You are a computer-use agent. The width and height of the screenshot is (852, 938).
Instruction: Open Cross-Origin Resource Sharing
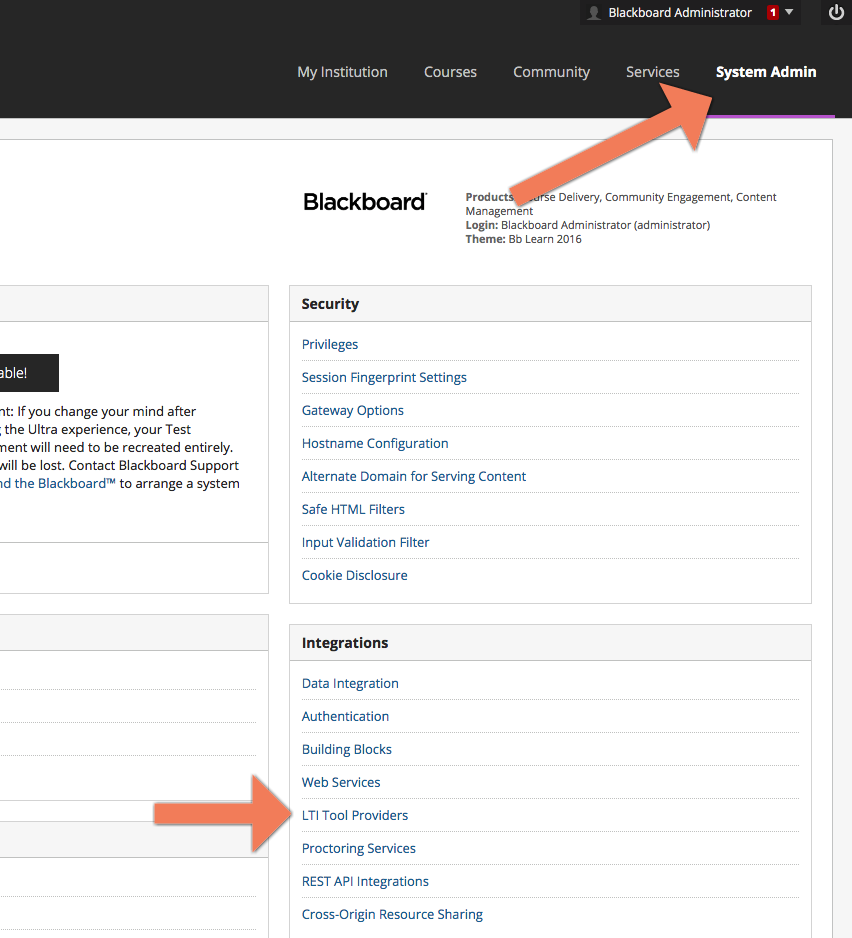pyautogui.click(x=392, y=914)
